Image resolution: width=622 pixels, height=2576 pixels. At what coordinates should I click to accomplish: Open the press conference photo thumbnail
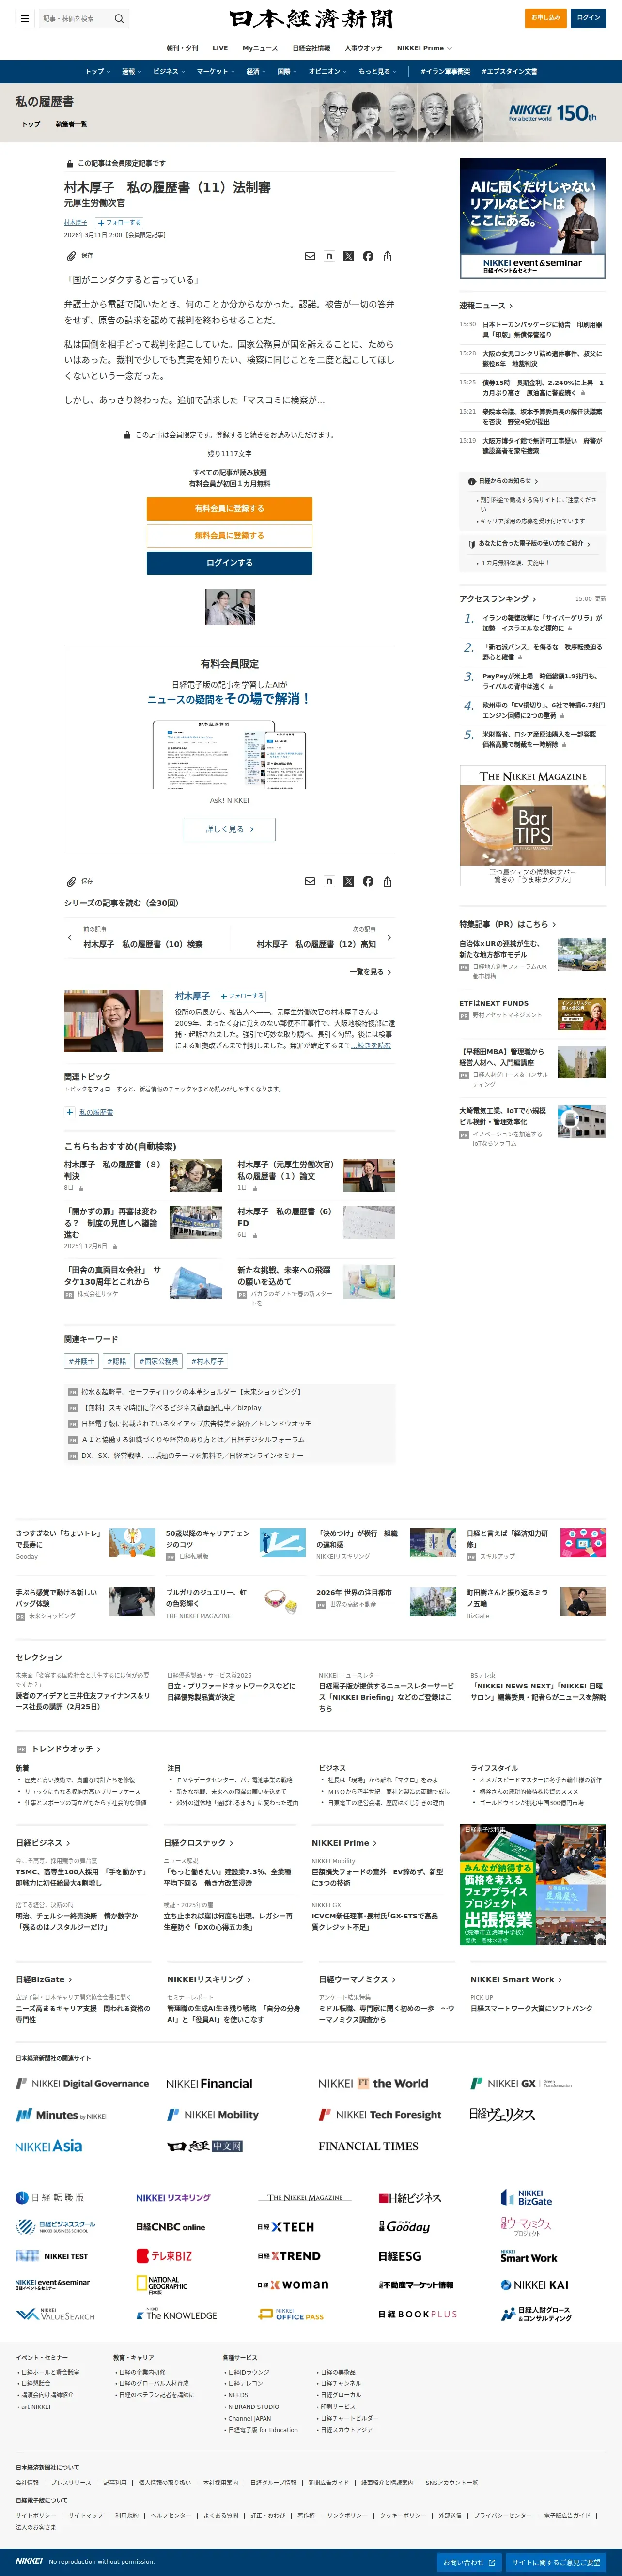229,607
